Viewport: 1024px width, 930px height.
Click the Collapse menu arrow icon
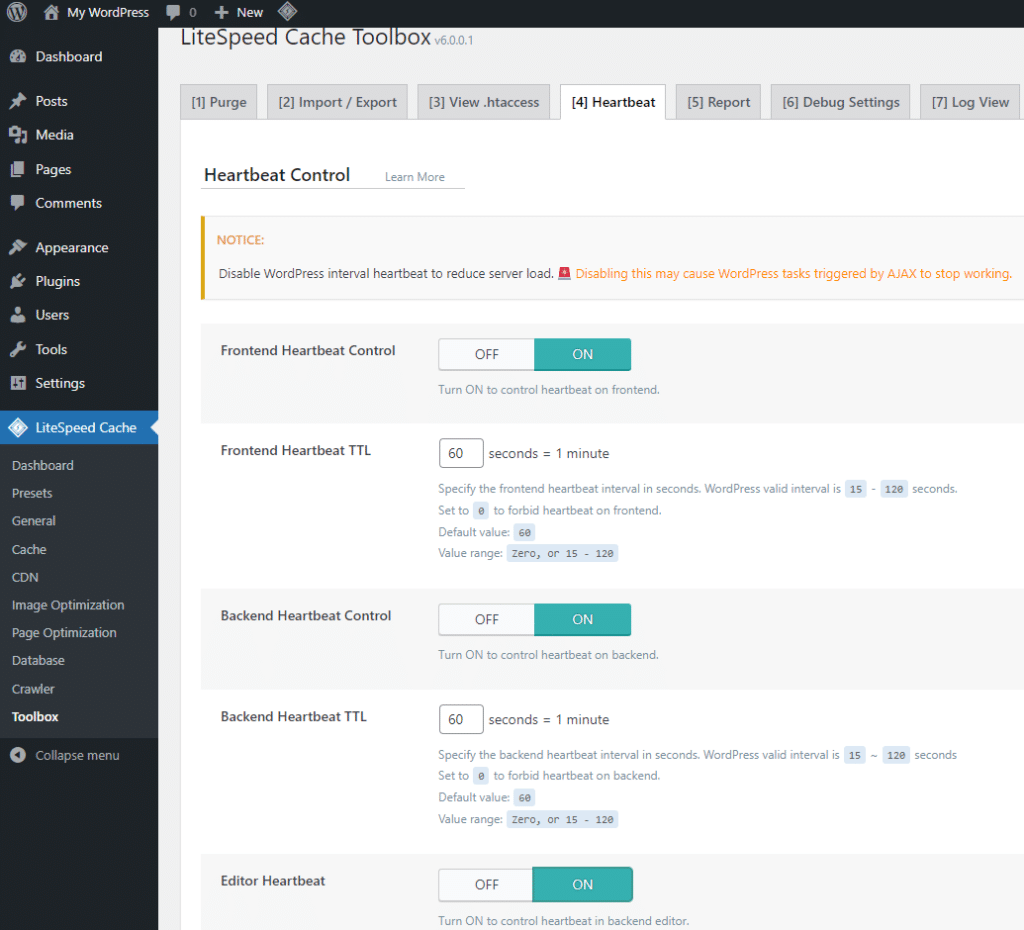coord(18,755)
